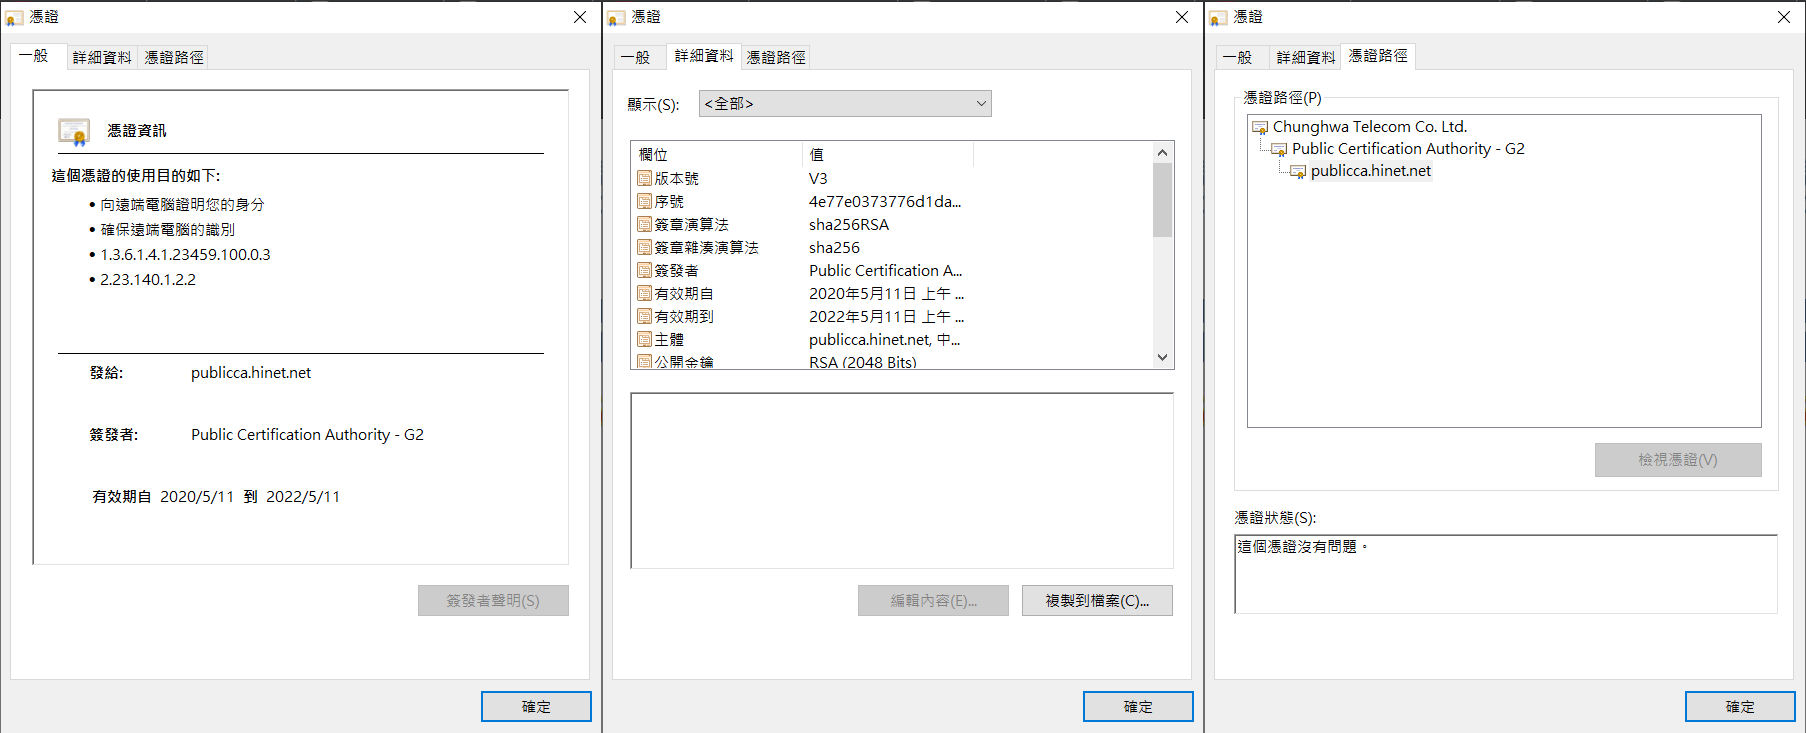Click the 主體 field icon
The height and width of the screenshot is (733, 1806).
pos(645,339)
